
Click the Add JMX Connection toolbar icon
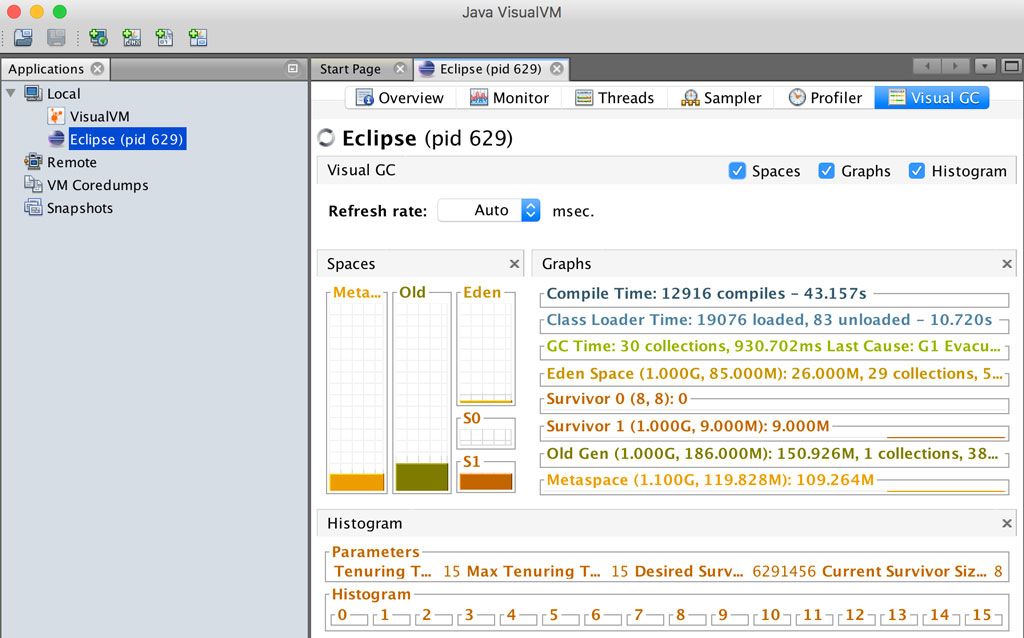point(132,37)
